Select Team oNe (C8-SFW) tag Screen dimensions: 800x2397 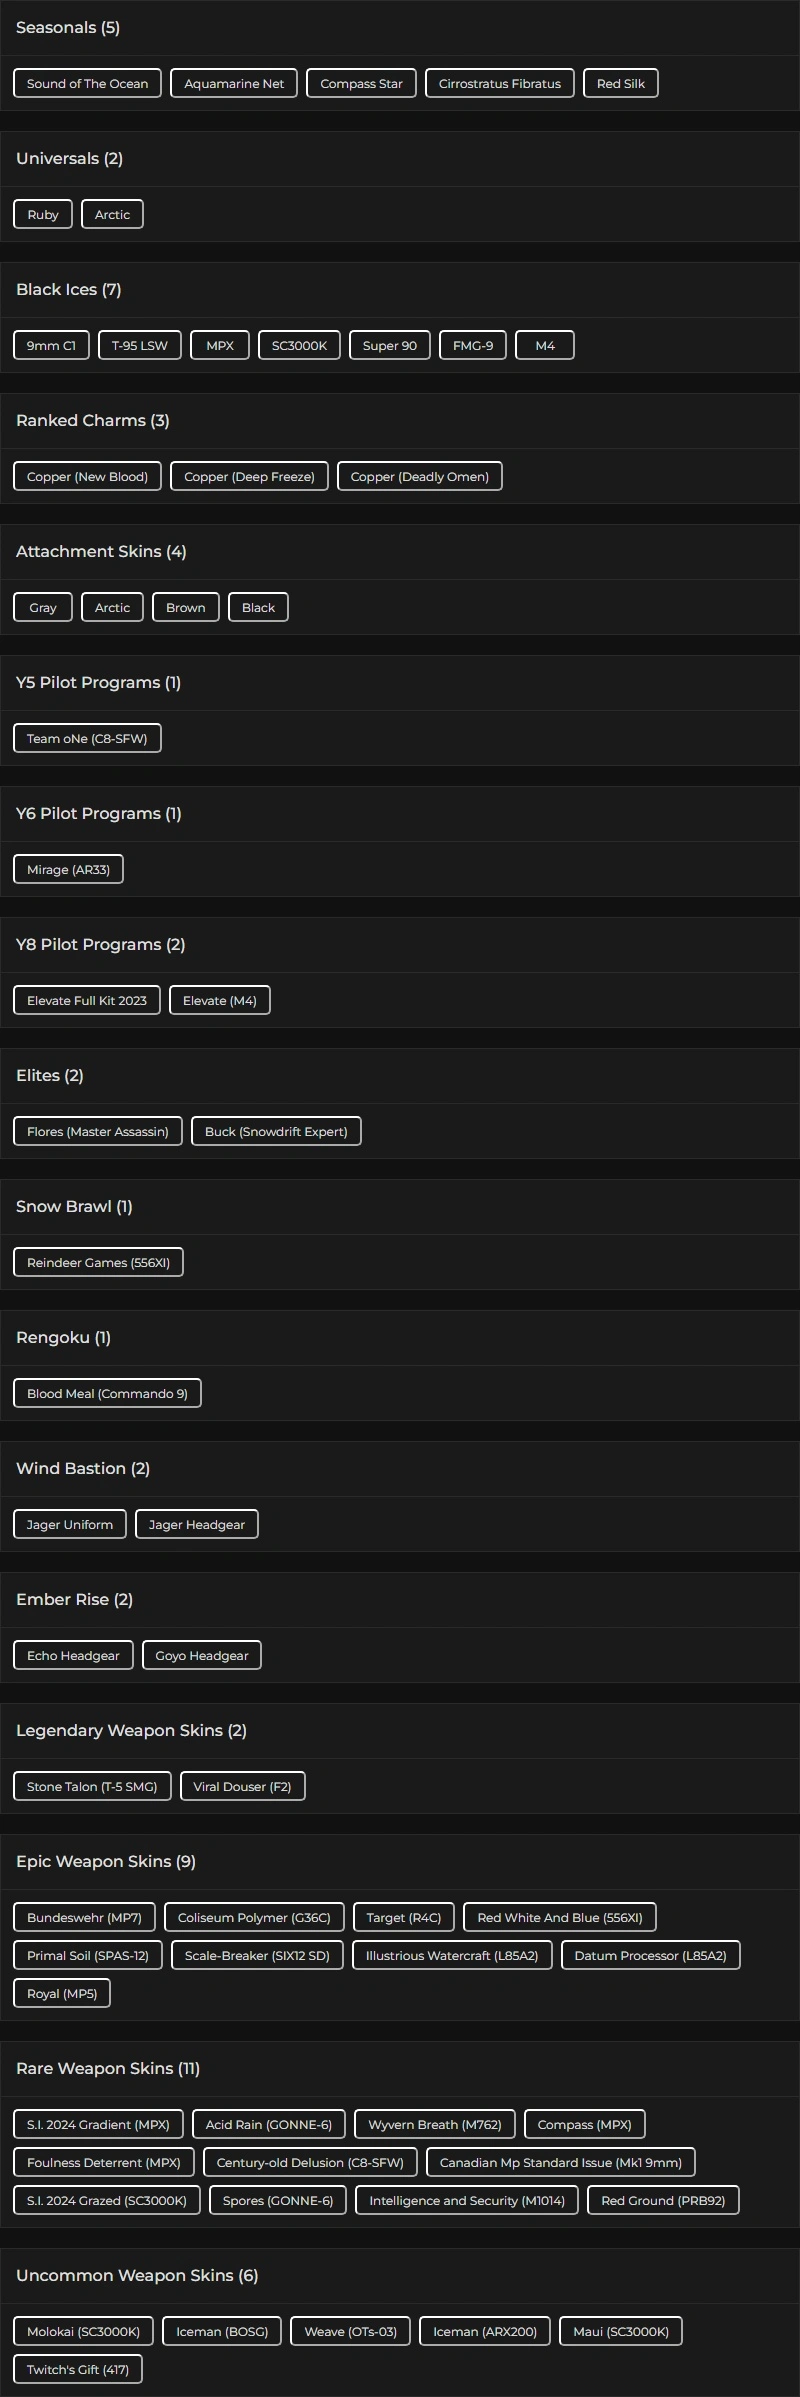tap(87, 739)
